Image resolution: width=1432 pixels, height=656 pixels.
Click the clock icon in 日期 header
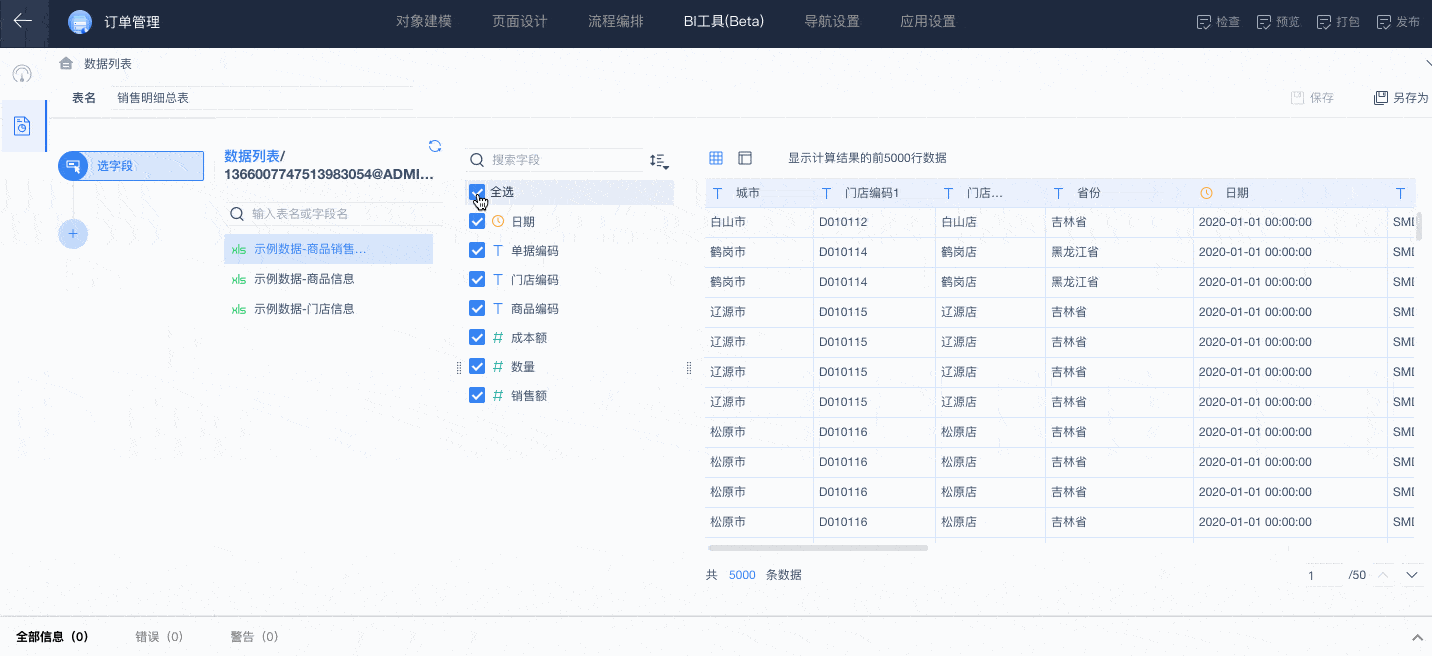coord(1207,193)
